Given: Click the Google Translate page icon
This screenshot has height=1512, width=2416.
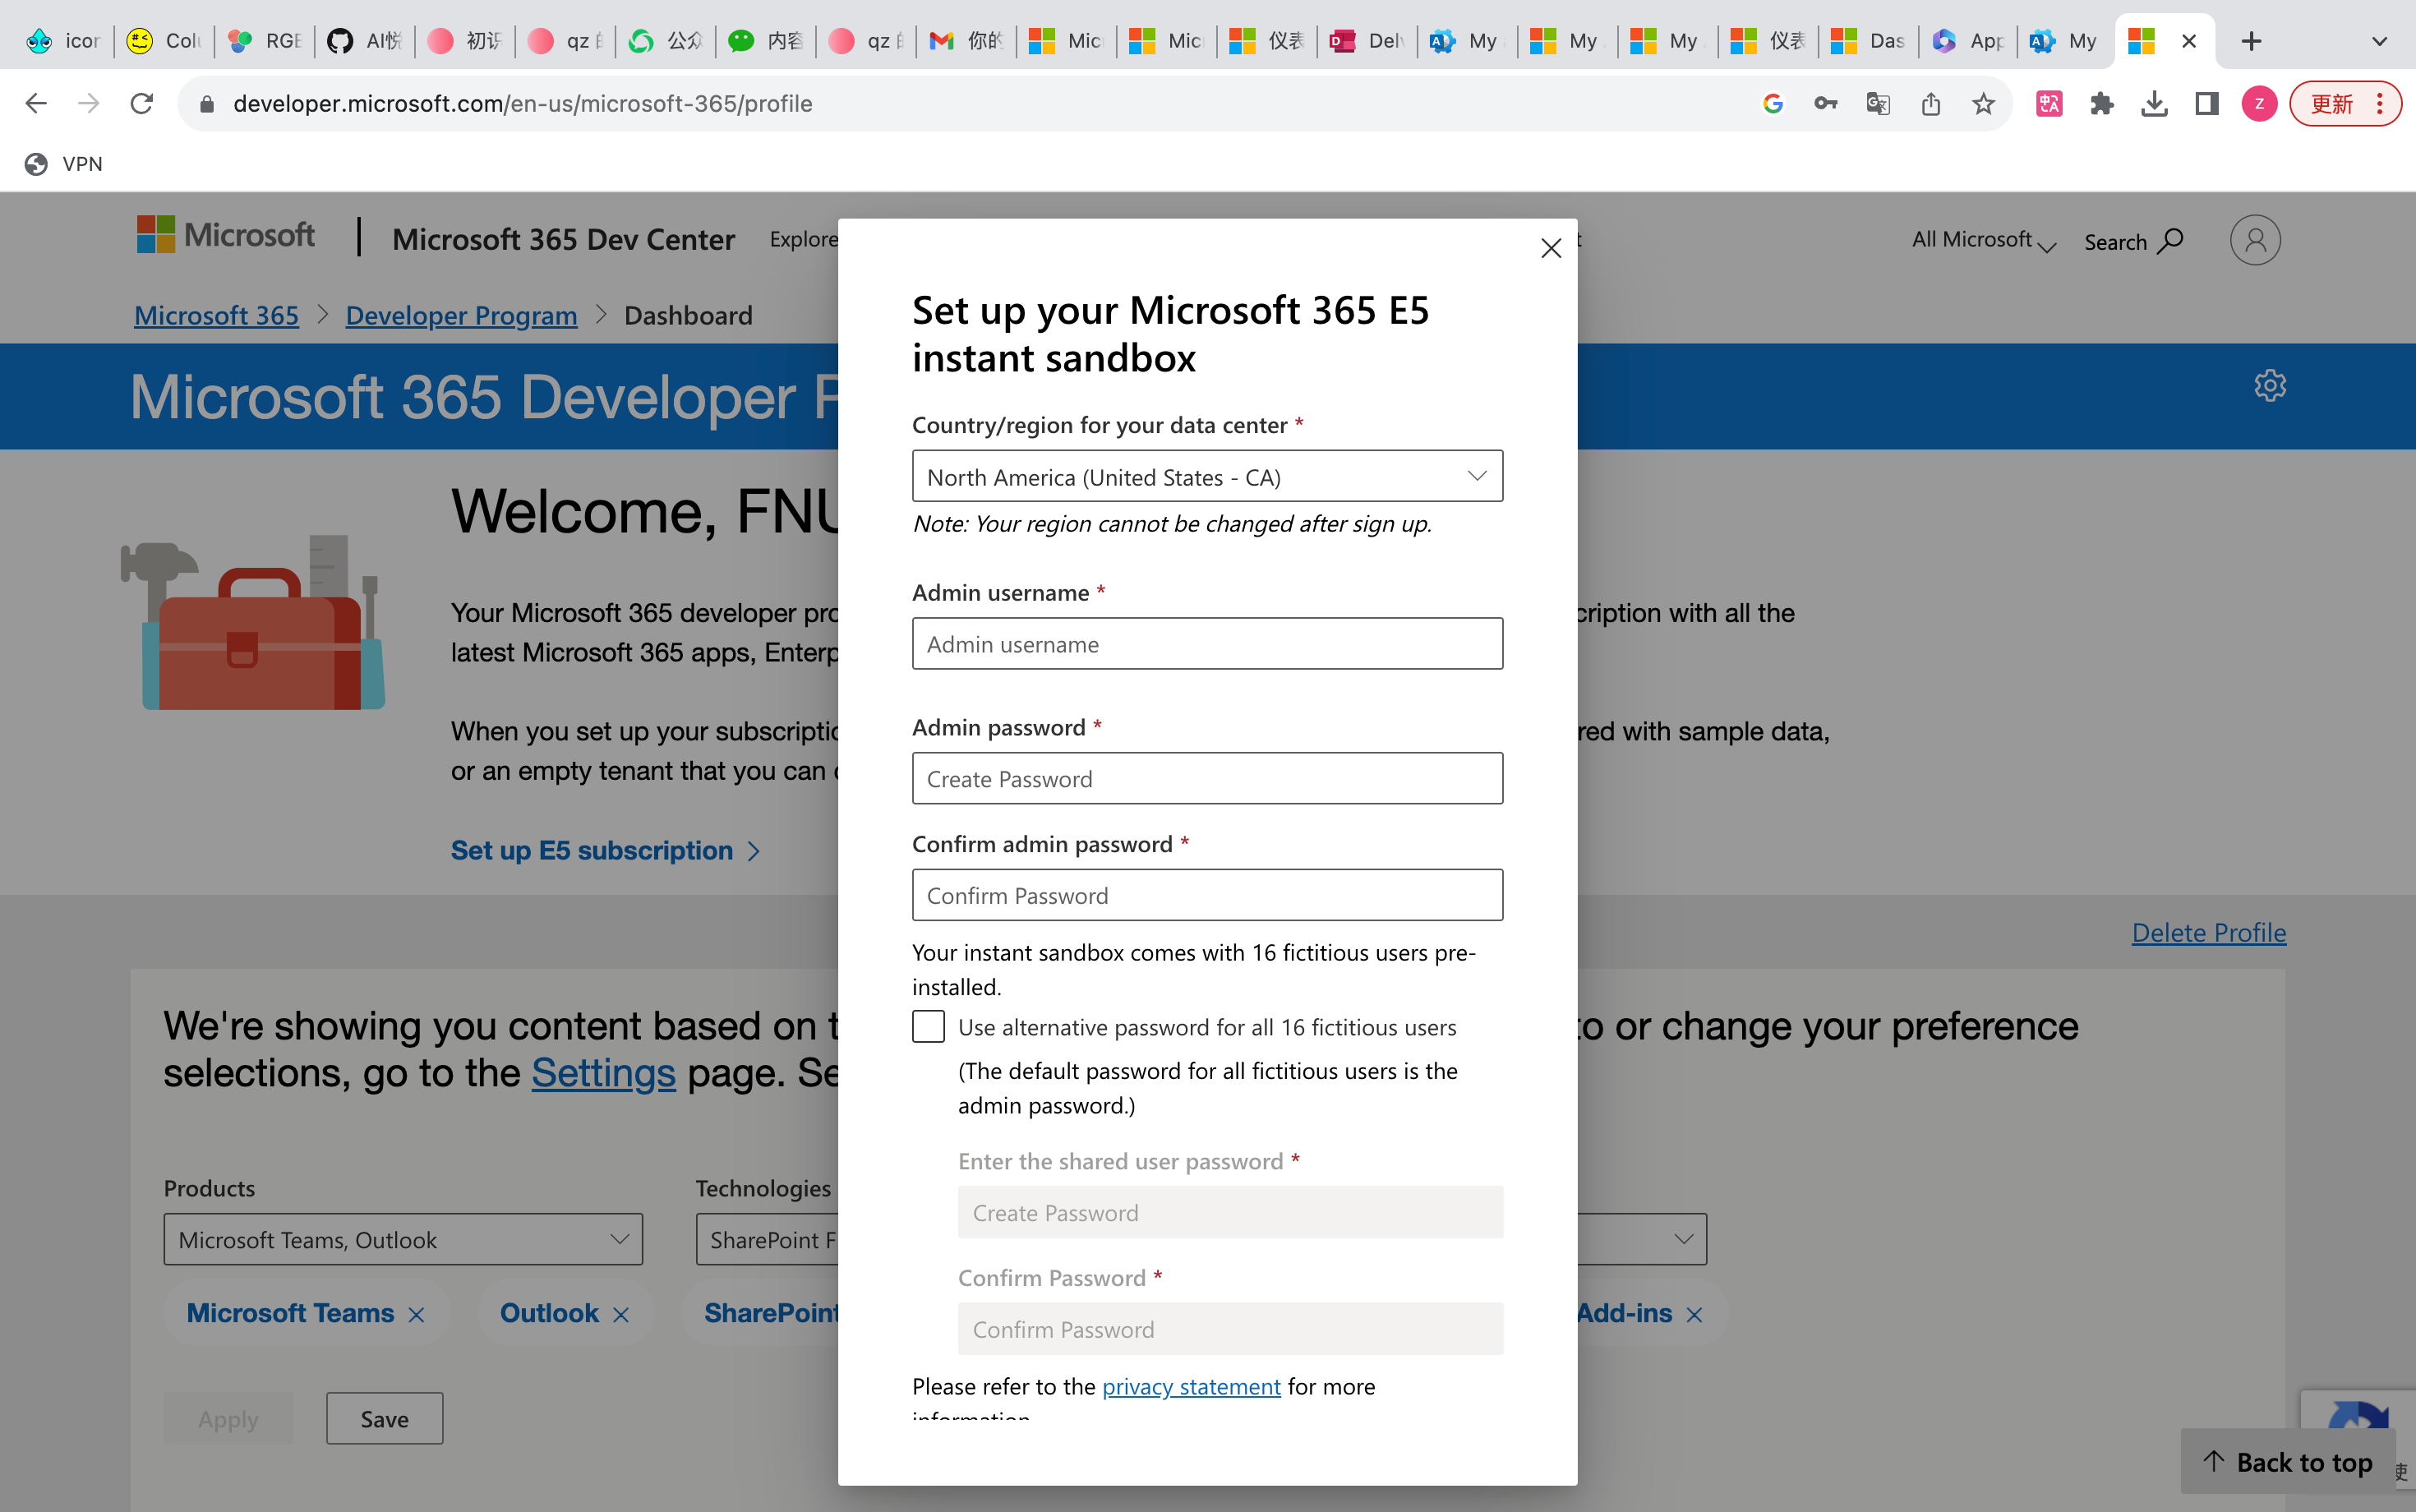Looking at the screenshot, I should 1877,103.
